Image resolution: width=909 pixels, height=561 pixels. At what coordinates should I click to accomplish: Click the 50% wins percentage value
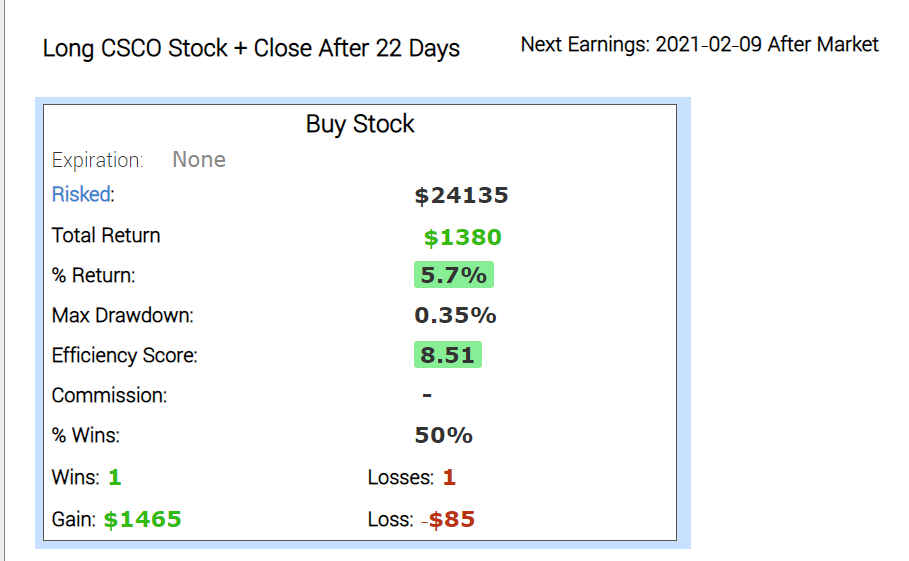[443, 436]
